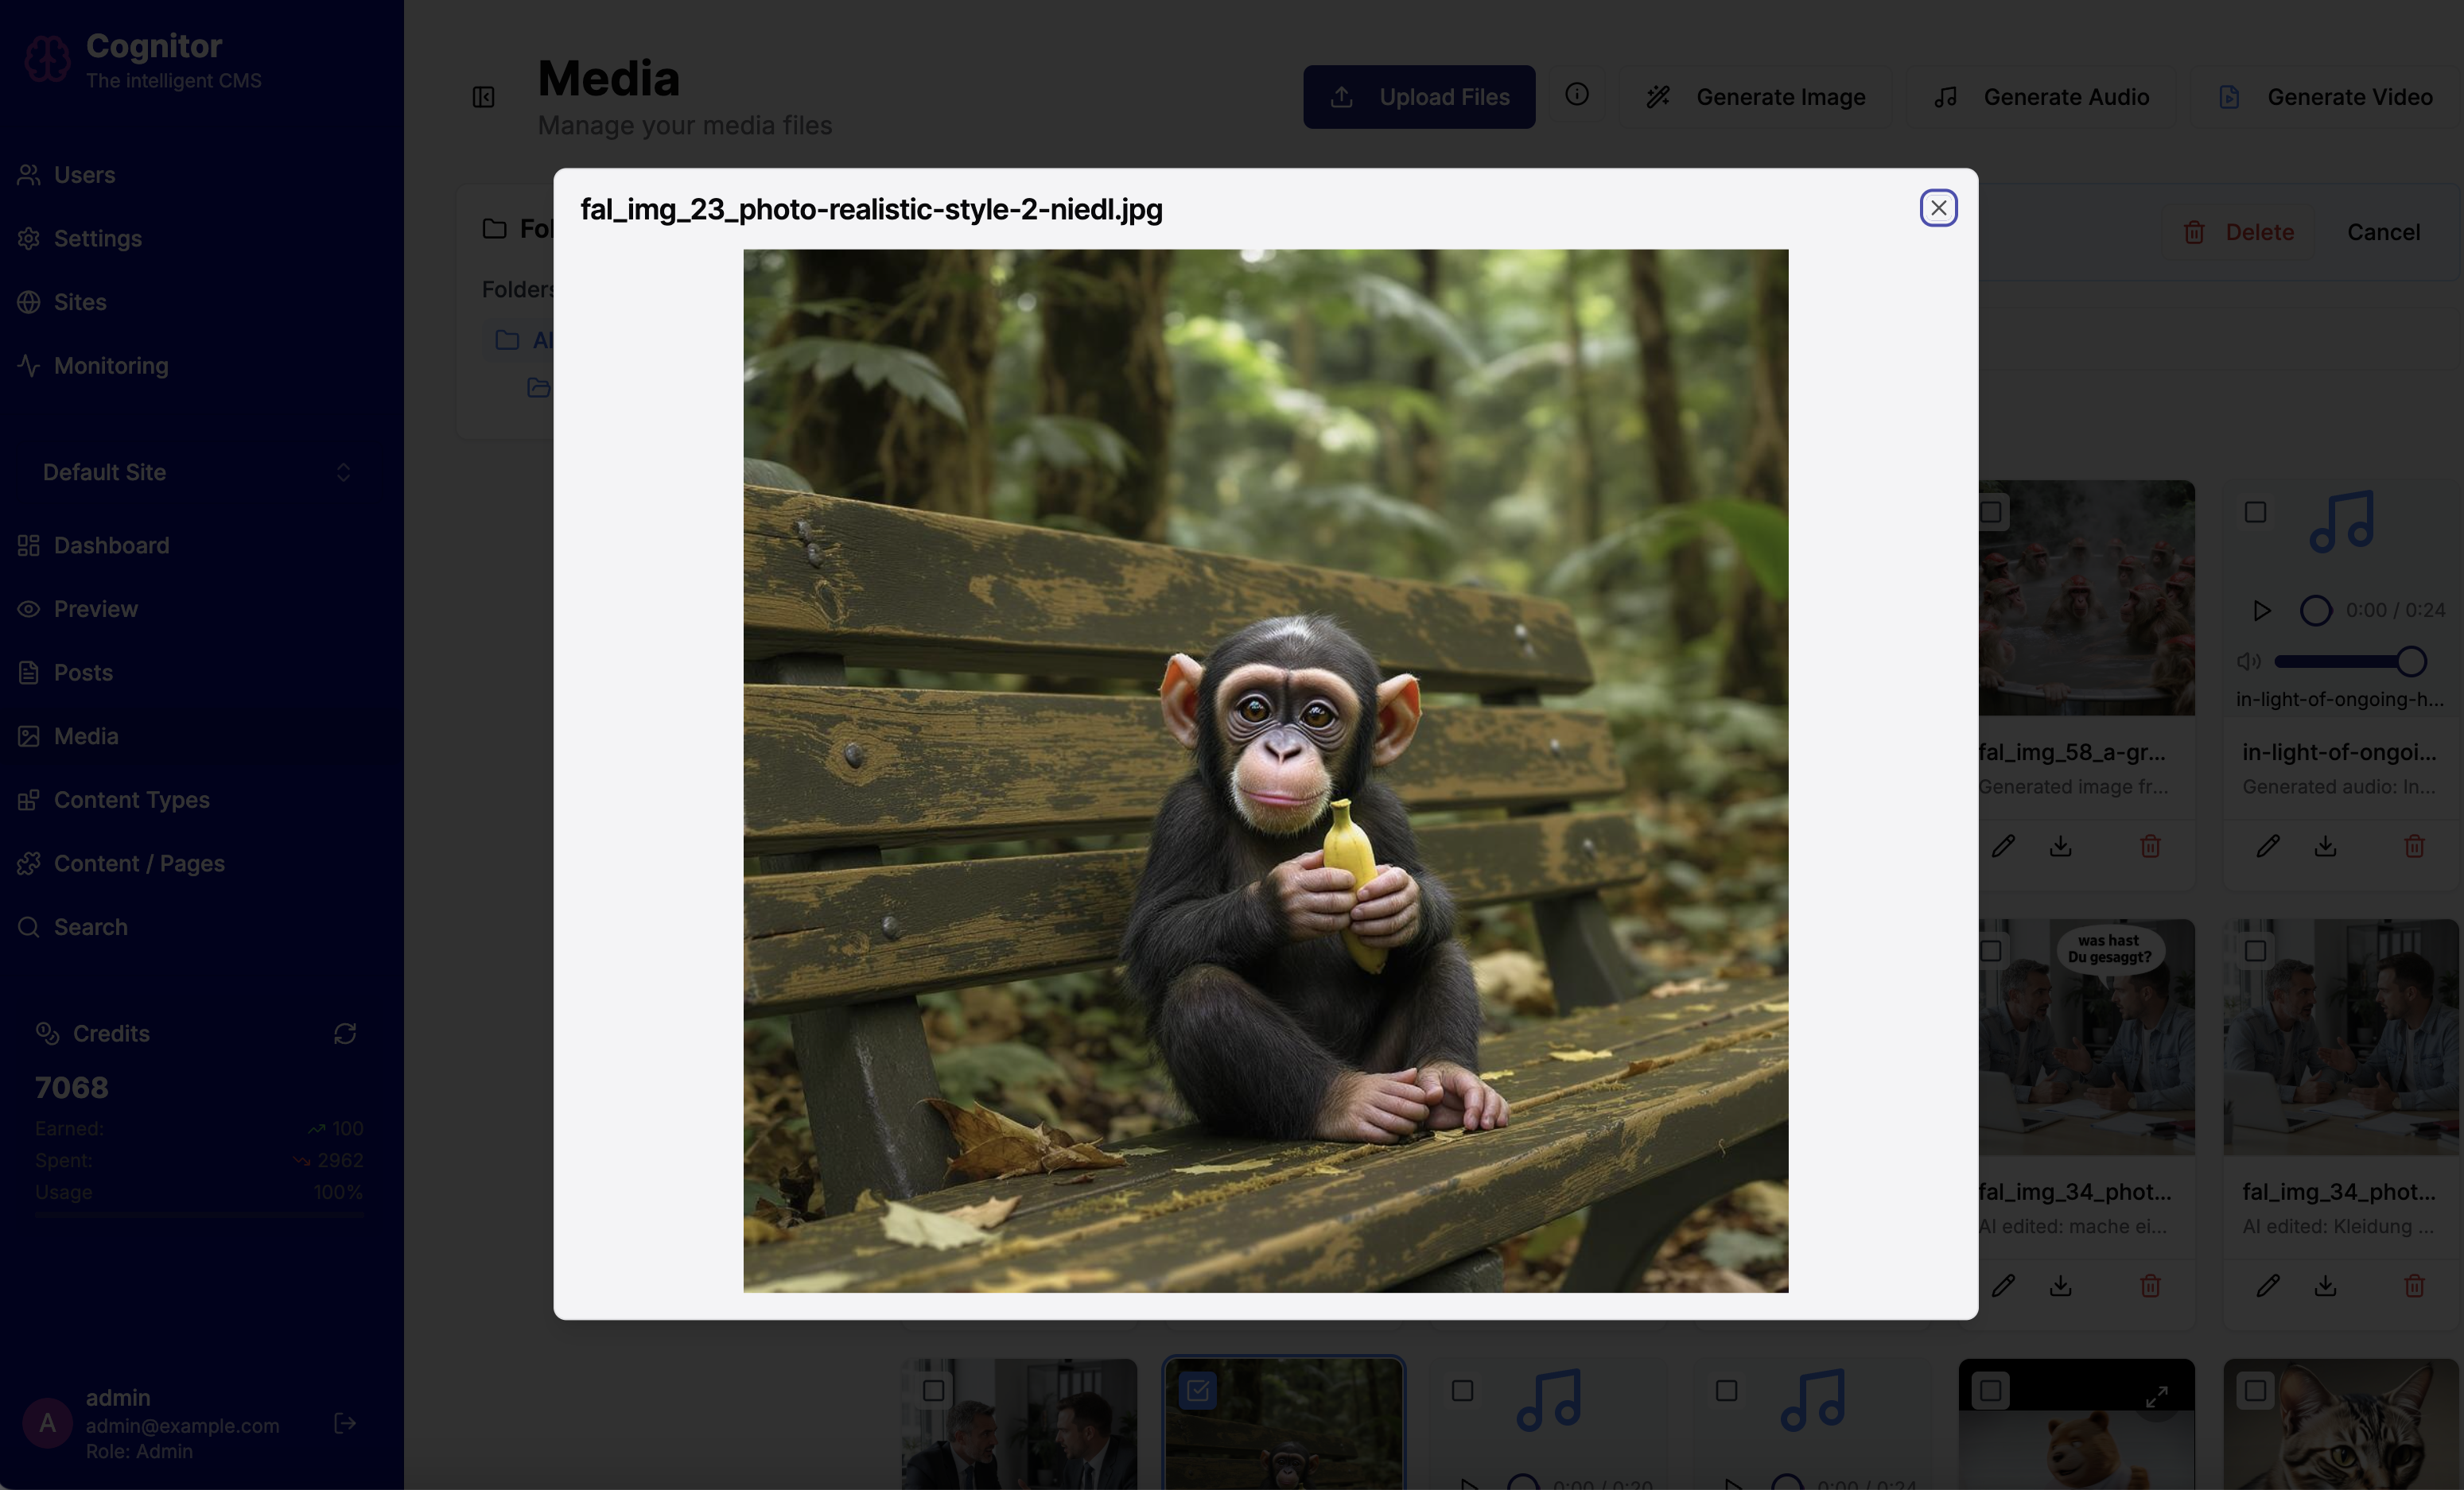2464x1490 pixels.
Task: Edit fal_img_34 with the pencil icon
Action: click(2004, 1286)
